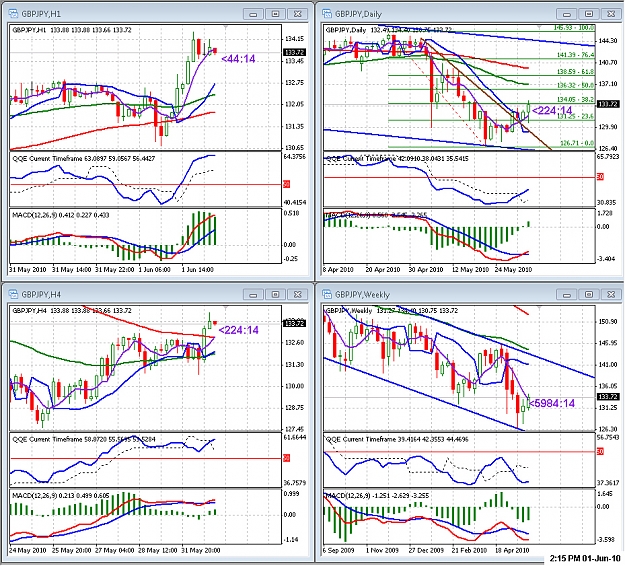The height and width of the screenshot is (566, 625).
Task: Click the Weekly MACD(12,26,9) indicator label
Action: (x=377, y=496)
